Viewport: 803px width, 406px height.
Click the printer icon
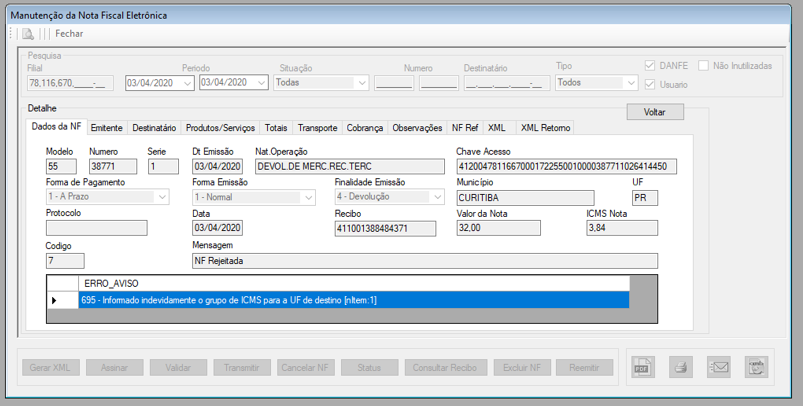point(681,367)
